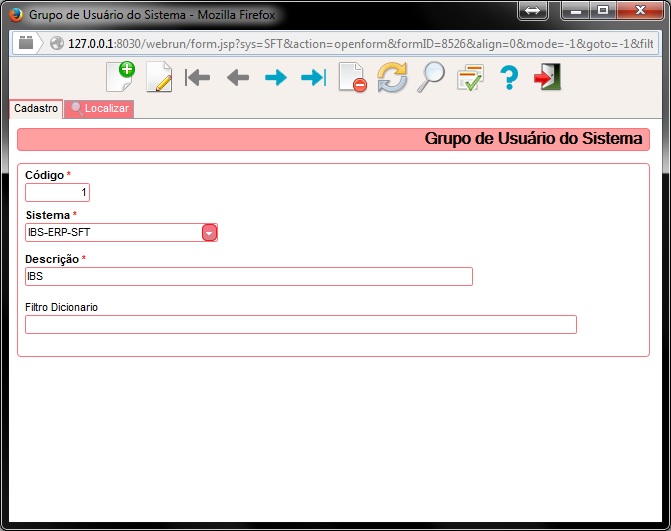Viewport: 671px width, 531px height.
Task: Go to the next record arrow
Action: (x=276, y=78)
